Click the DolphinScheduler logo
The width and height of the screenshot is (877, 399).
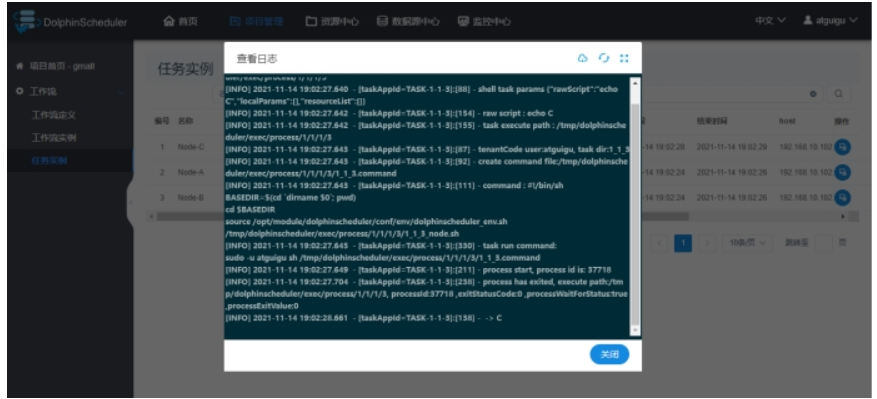point(70,22)
